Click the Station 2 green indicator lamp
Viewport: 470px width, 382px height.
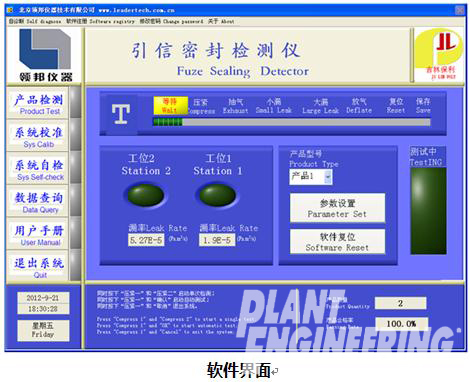click(x=146, y=195)
